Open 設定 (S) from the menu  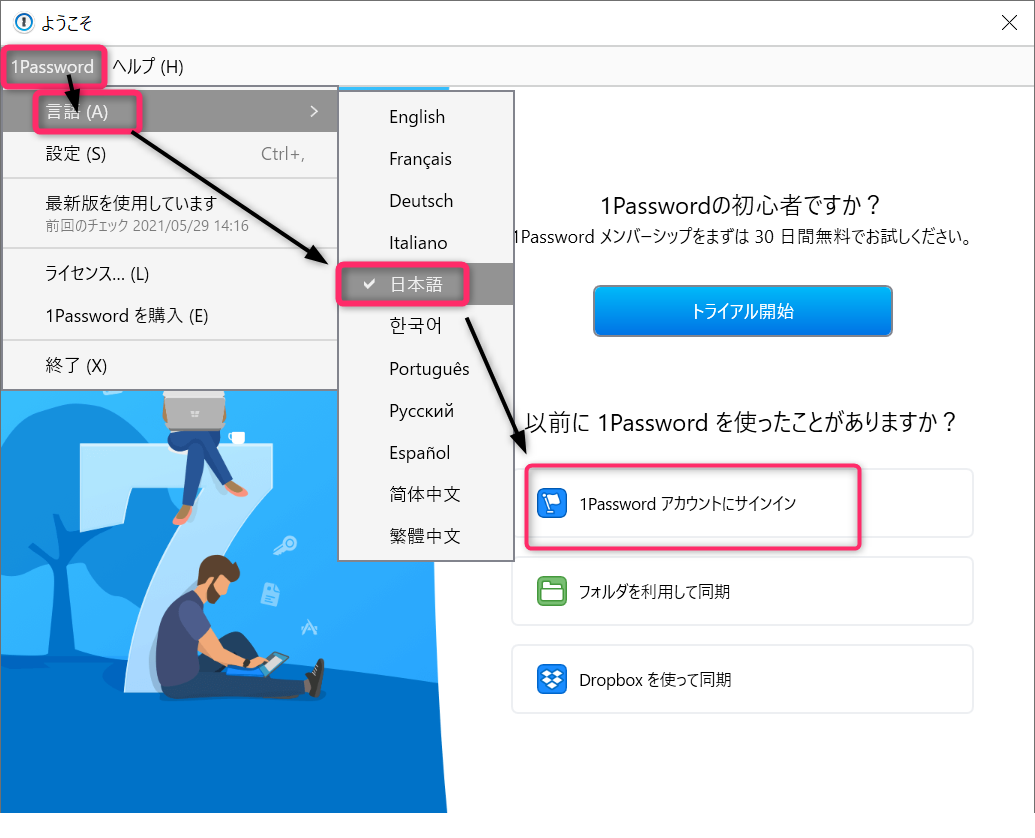click(x=170, y=154)
